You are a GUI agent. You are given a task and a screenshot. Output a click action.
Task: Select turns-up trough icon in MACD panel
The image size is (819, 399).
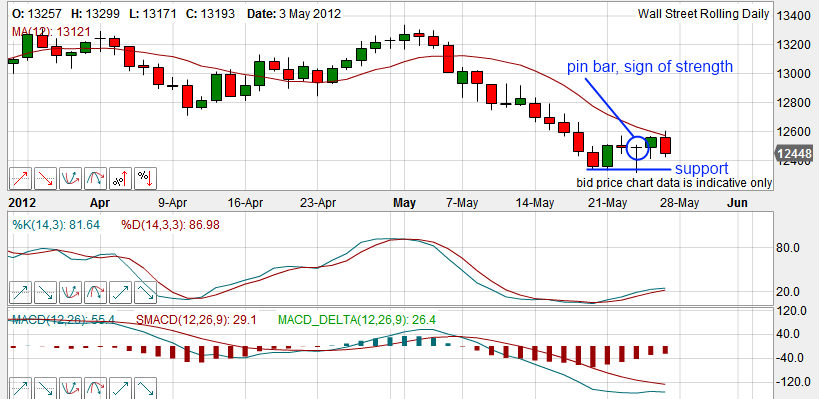point(71,389)
